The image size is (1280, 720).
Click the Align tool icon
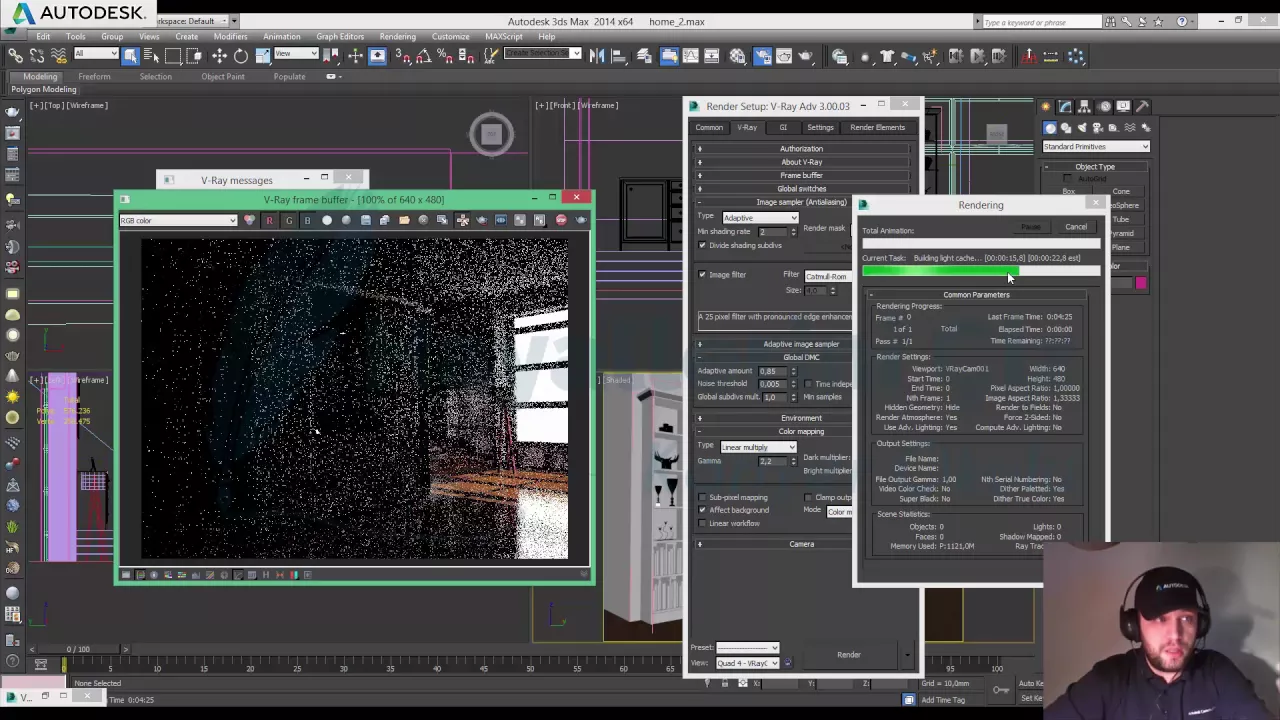tap(619, 56)
